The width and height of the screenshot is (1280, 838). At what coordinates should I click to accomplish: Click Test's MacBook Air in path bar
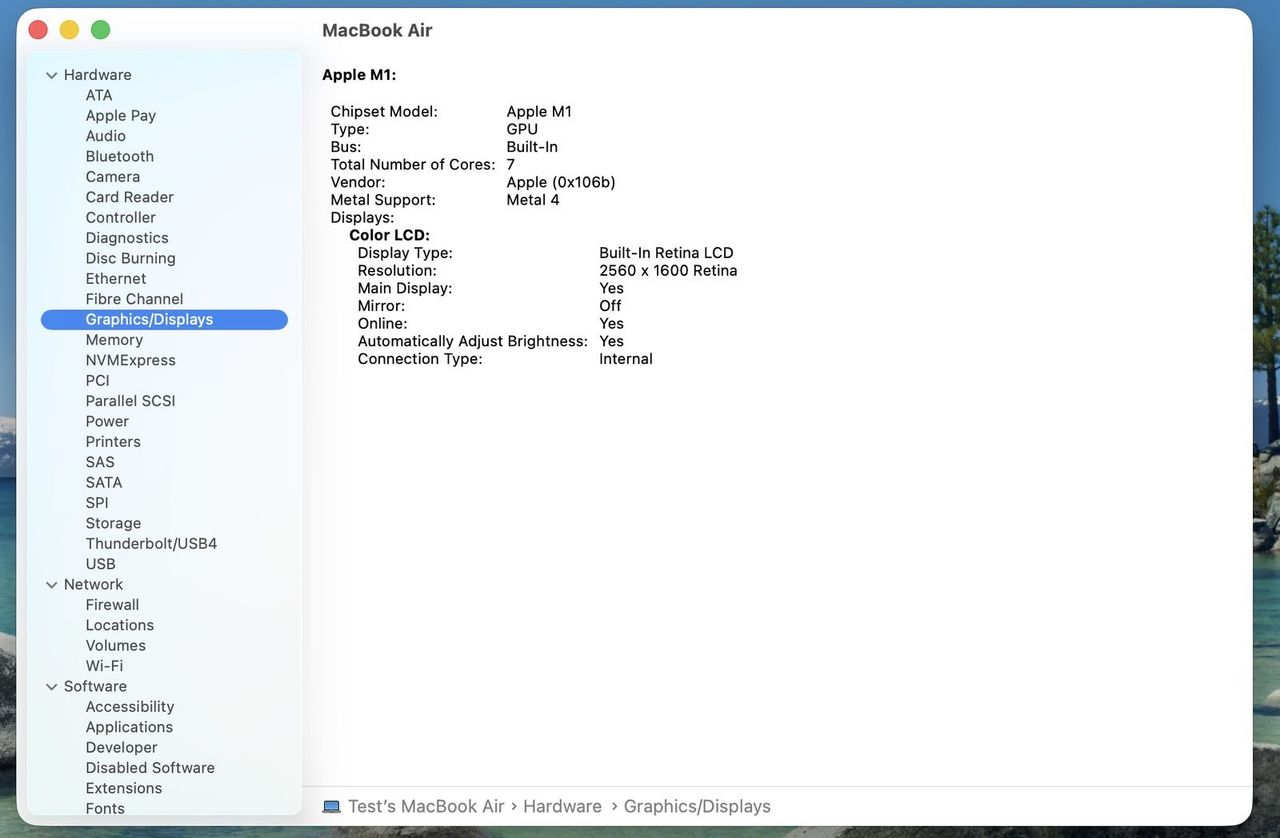pyautogui.click(x=426, y=806)
